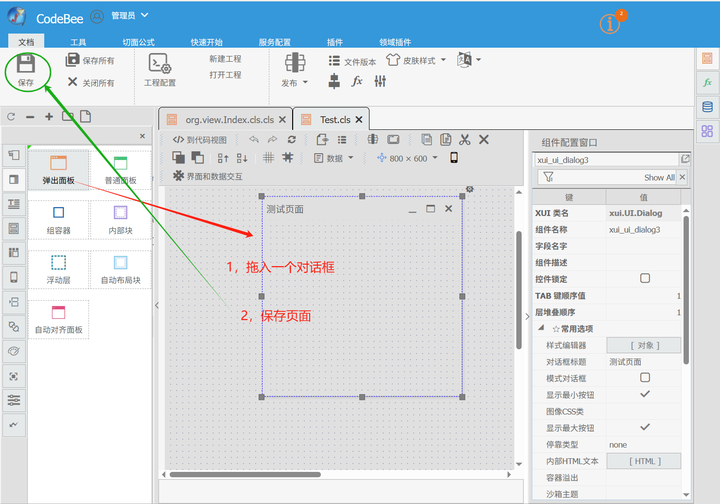
Task: Click the 内部HTML文本 [HTML] button
Action: [x=644, y=461]
